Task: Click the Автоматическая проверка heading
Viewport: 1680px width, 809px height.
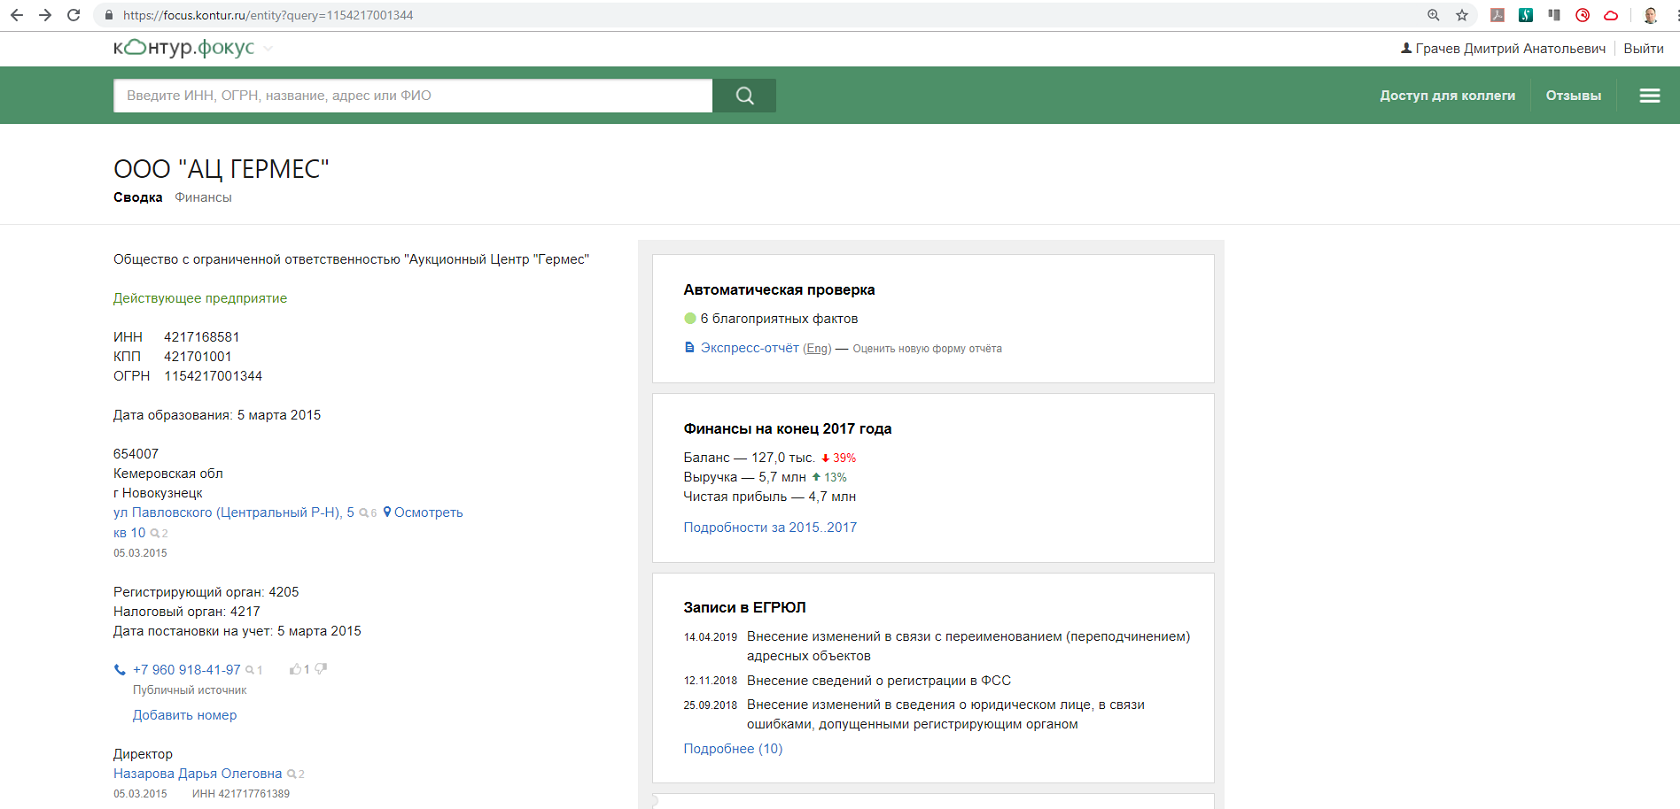Action: click(x=779, y=290)
